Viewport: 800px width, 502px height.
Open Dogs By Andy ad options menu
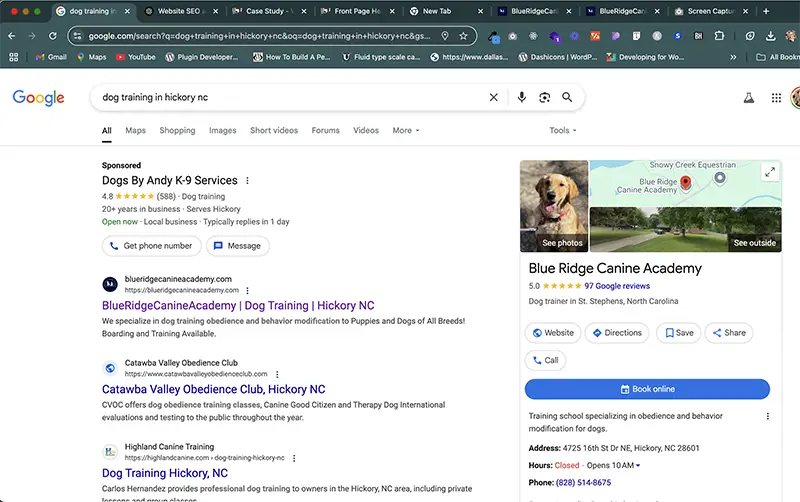[248, 181]
